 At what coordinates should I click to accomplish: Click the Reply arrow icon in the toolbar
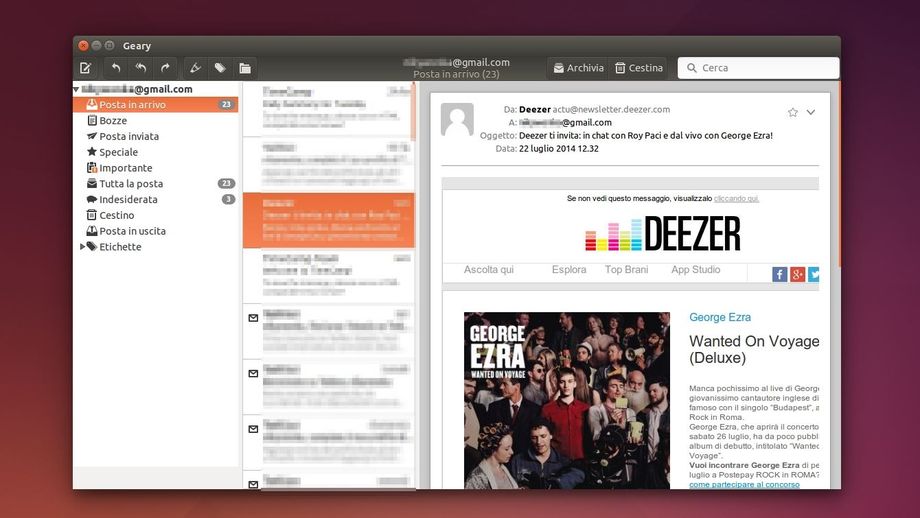pyautogui.click(x=116, y=68)
